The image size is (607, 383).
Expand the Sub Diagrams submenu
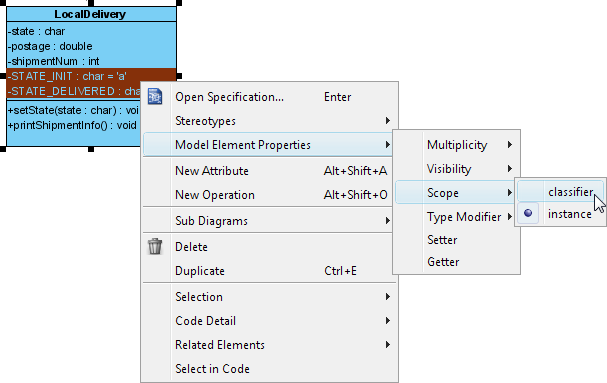[x=269, y=221]
